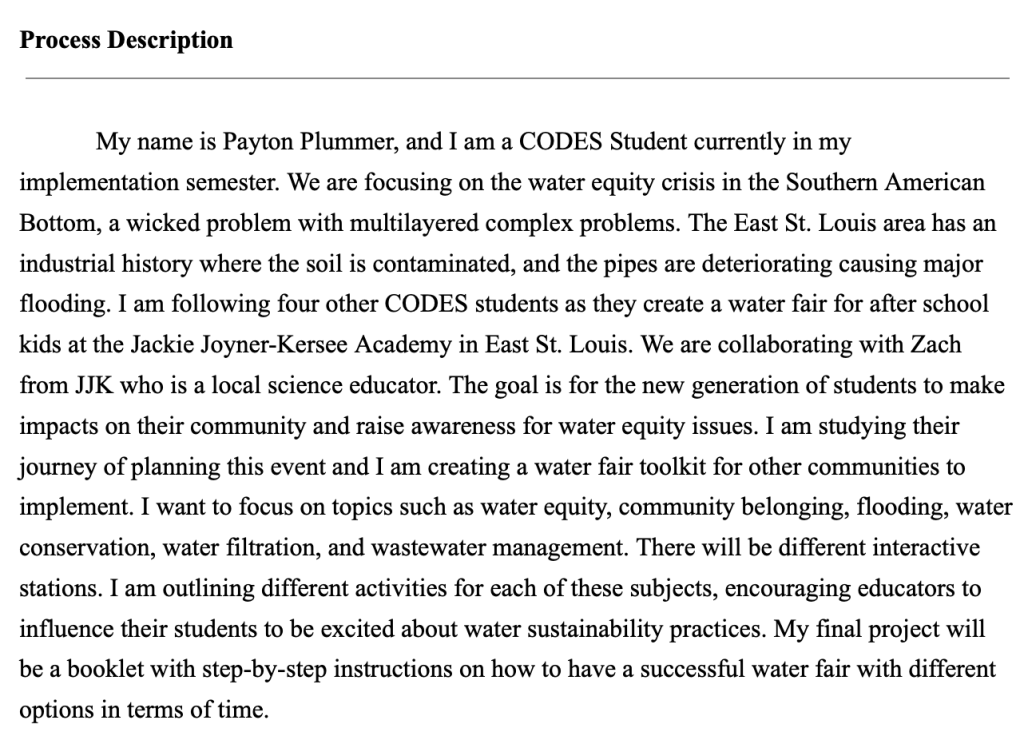Click the Process Description heading
The width and height of the screenshot is (1024, 748).
[126, 41]
